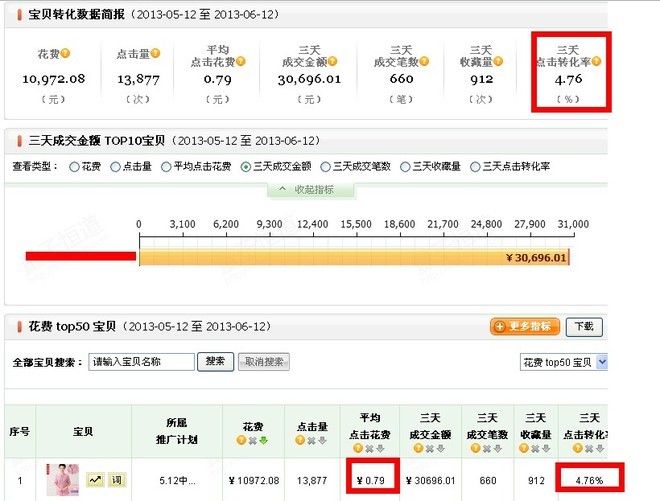Sort table by 花费 using green arrow
The height and width of the screenshot is (501, 660).
[x=263, y=441]
